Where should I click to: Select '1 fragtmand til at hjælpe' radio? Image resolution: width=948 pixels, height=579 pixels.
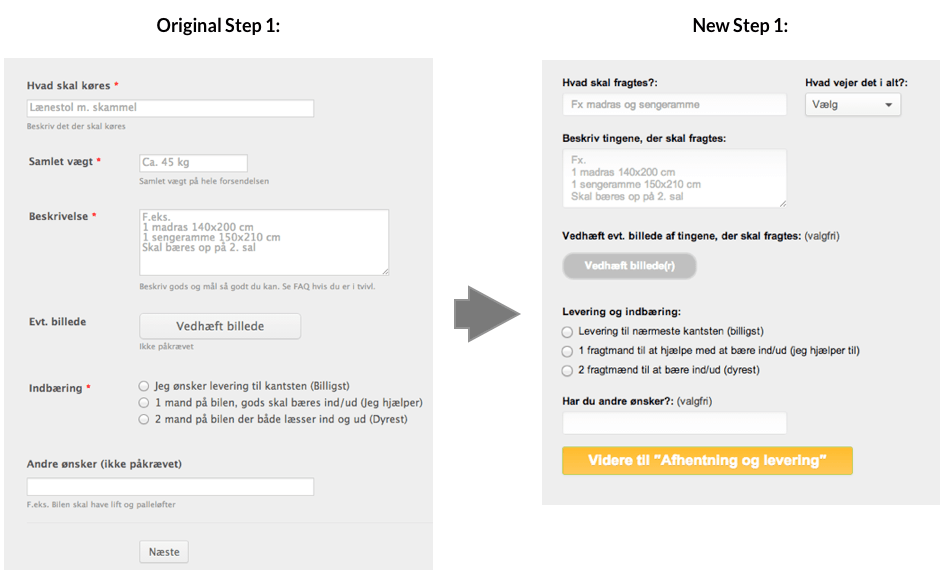(568, 351)
